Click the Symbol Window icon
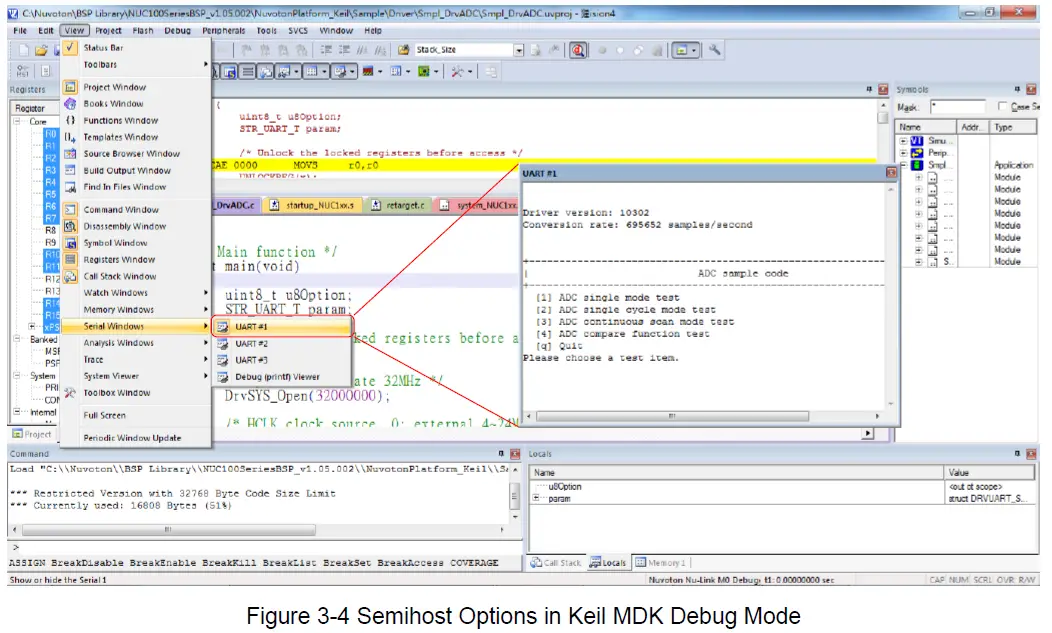 click(70, 243)
